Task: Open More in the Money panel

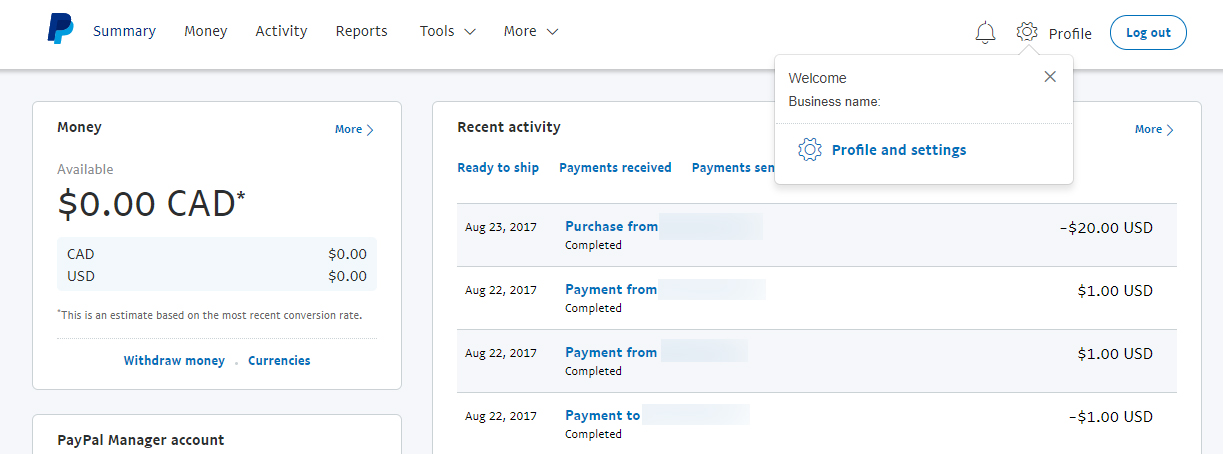Action: 354,129
